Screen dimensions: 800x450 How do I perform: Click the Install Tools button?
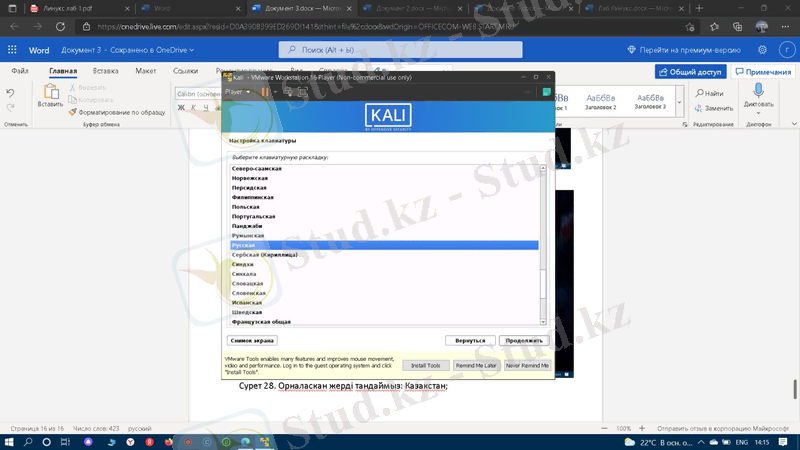425,365
